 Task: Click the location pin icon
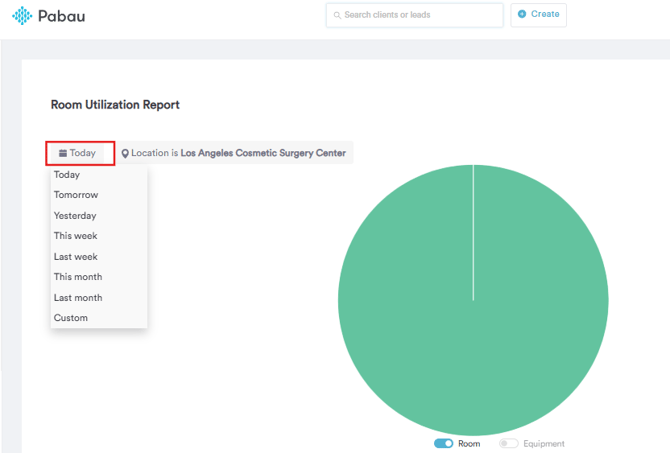[x=125, y=154]
